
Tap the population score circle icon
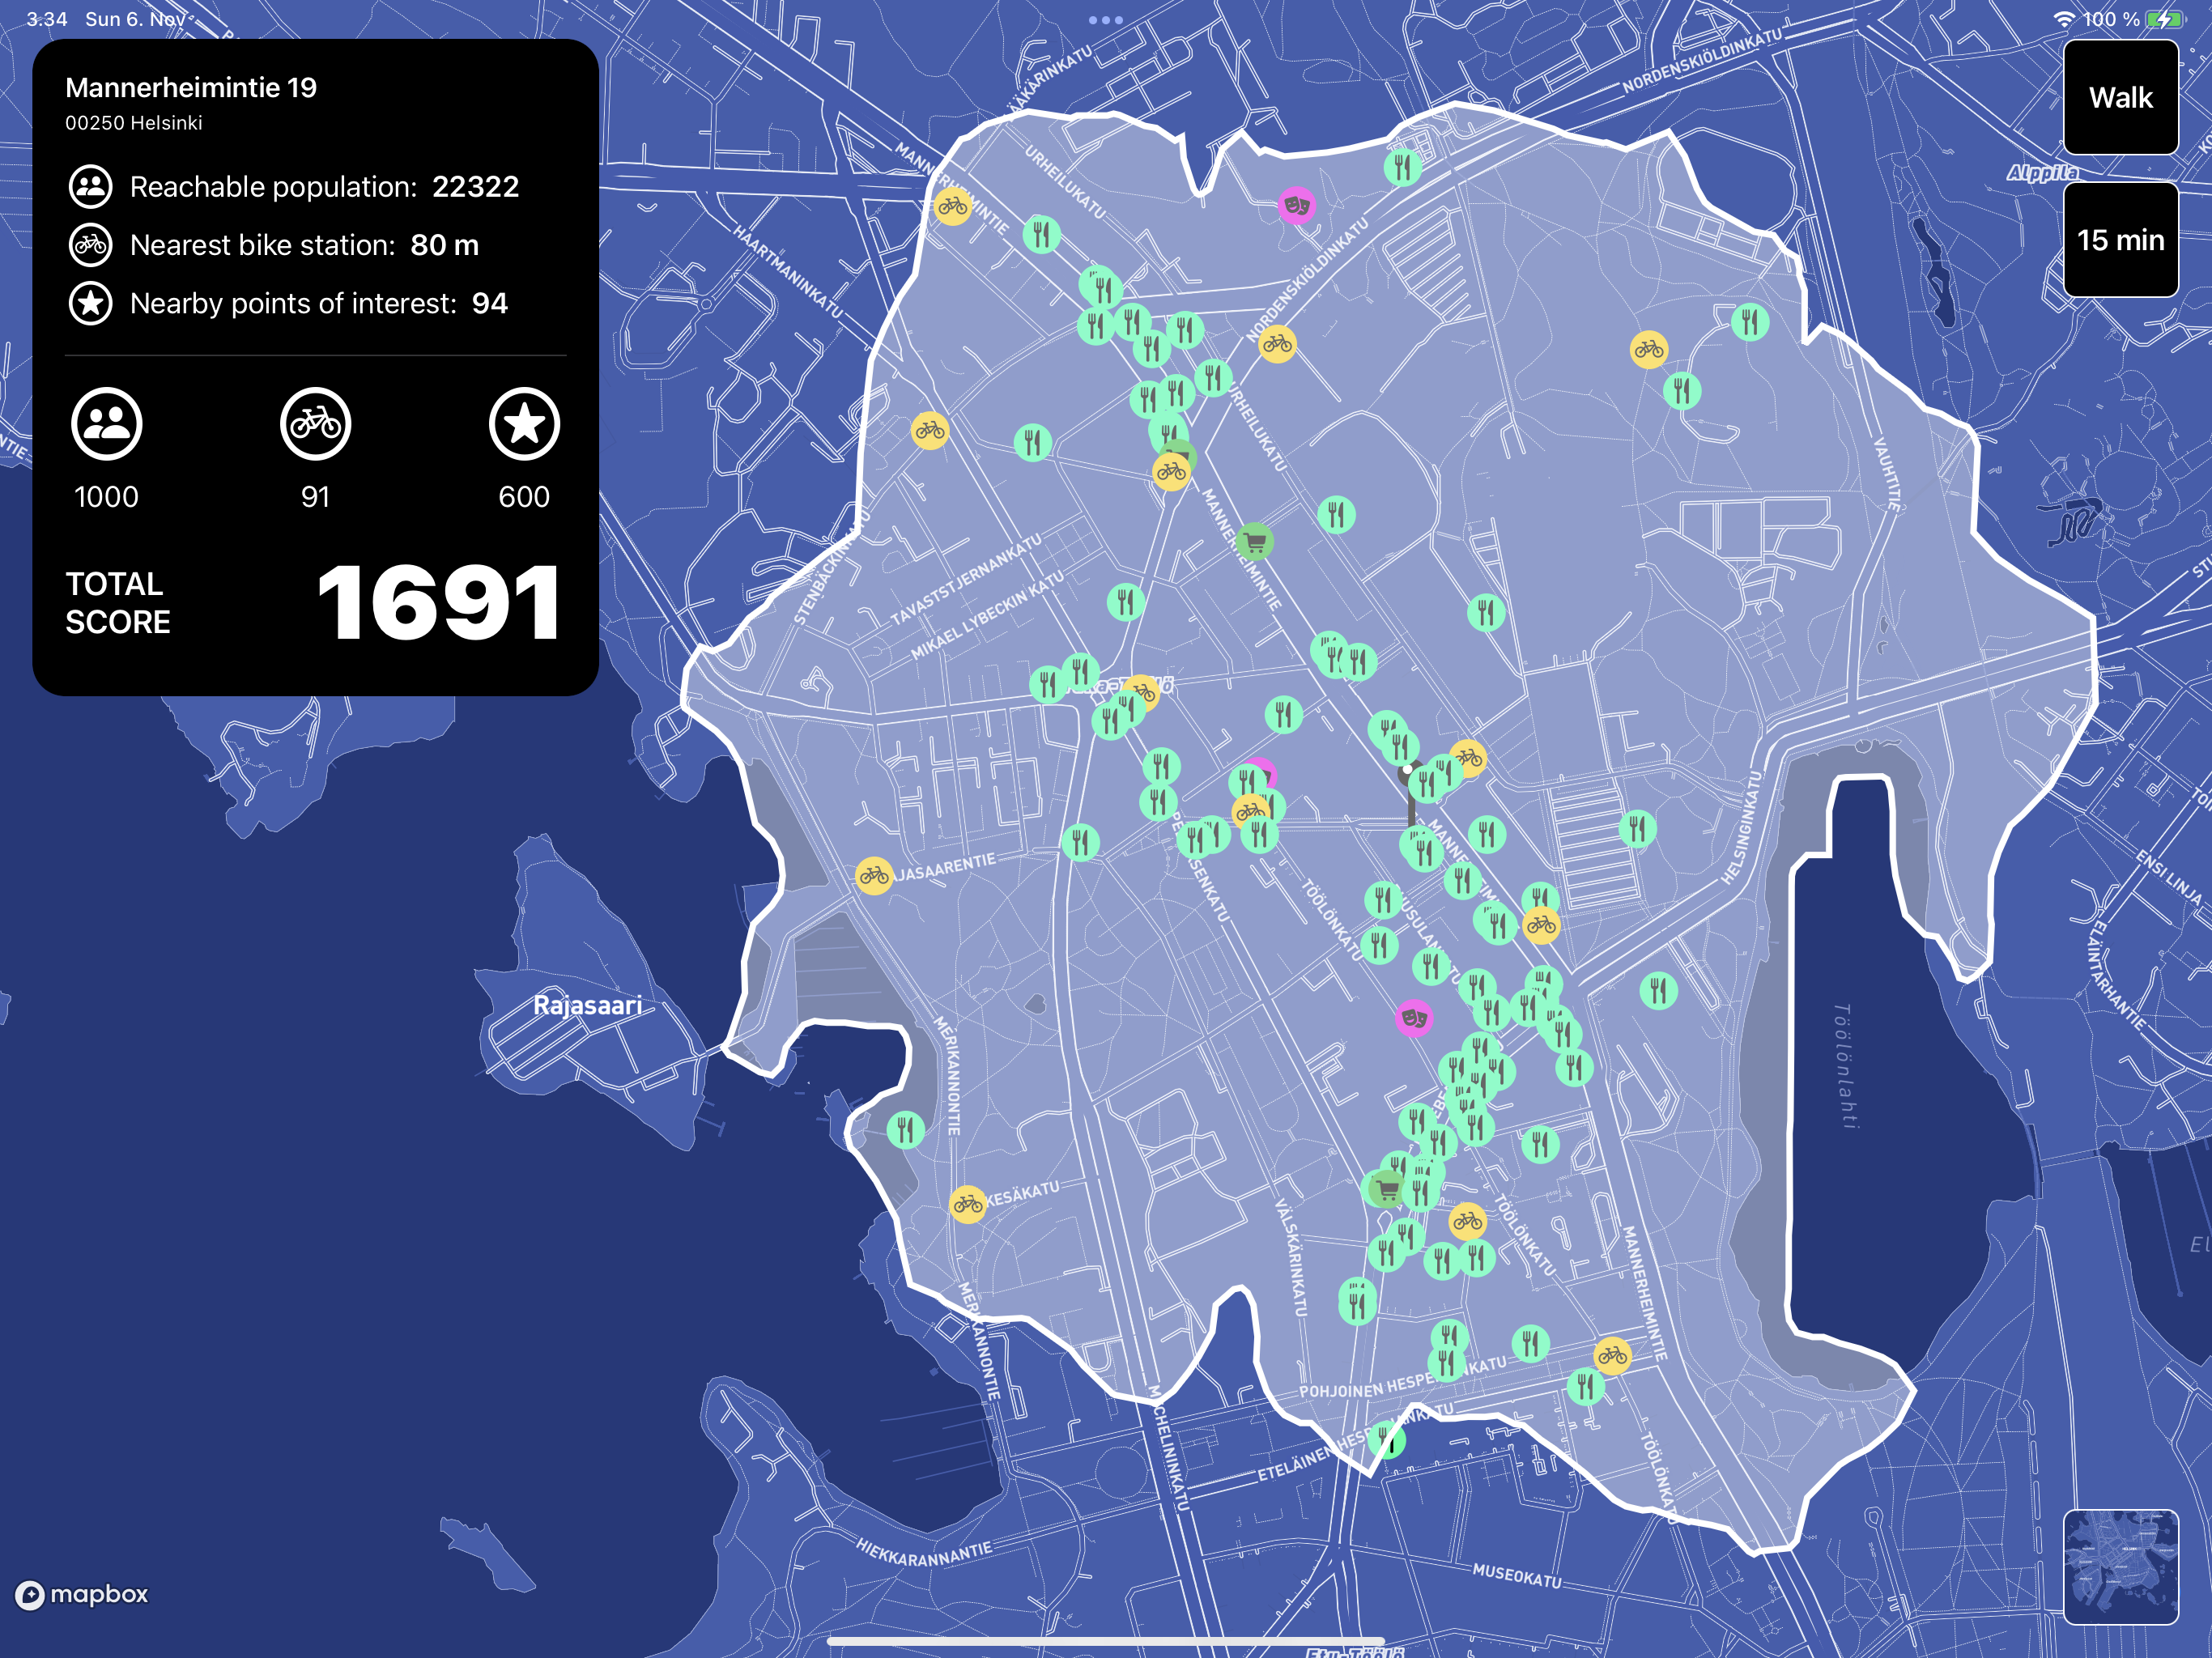[x=106, y=424]
